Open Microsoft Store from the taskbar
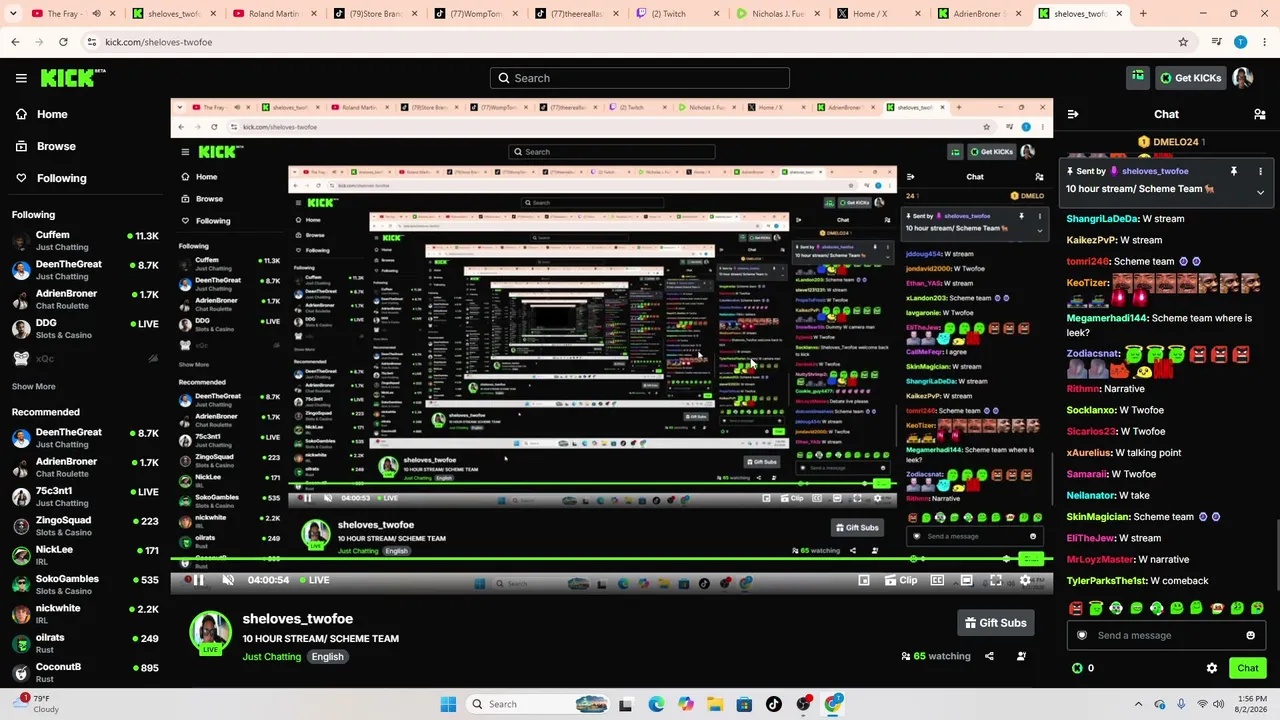The width and height of the screenshot is (1280, 720). (744, 704)
